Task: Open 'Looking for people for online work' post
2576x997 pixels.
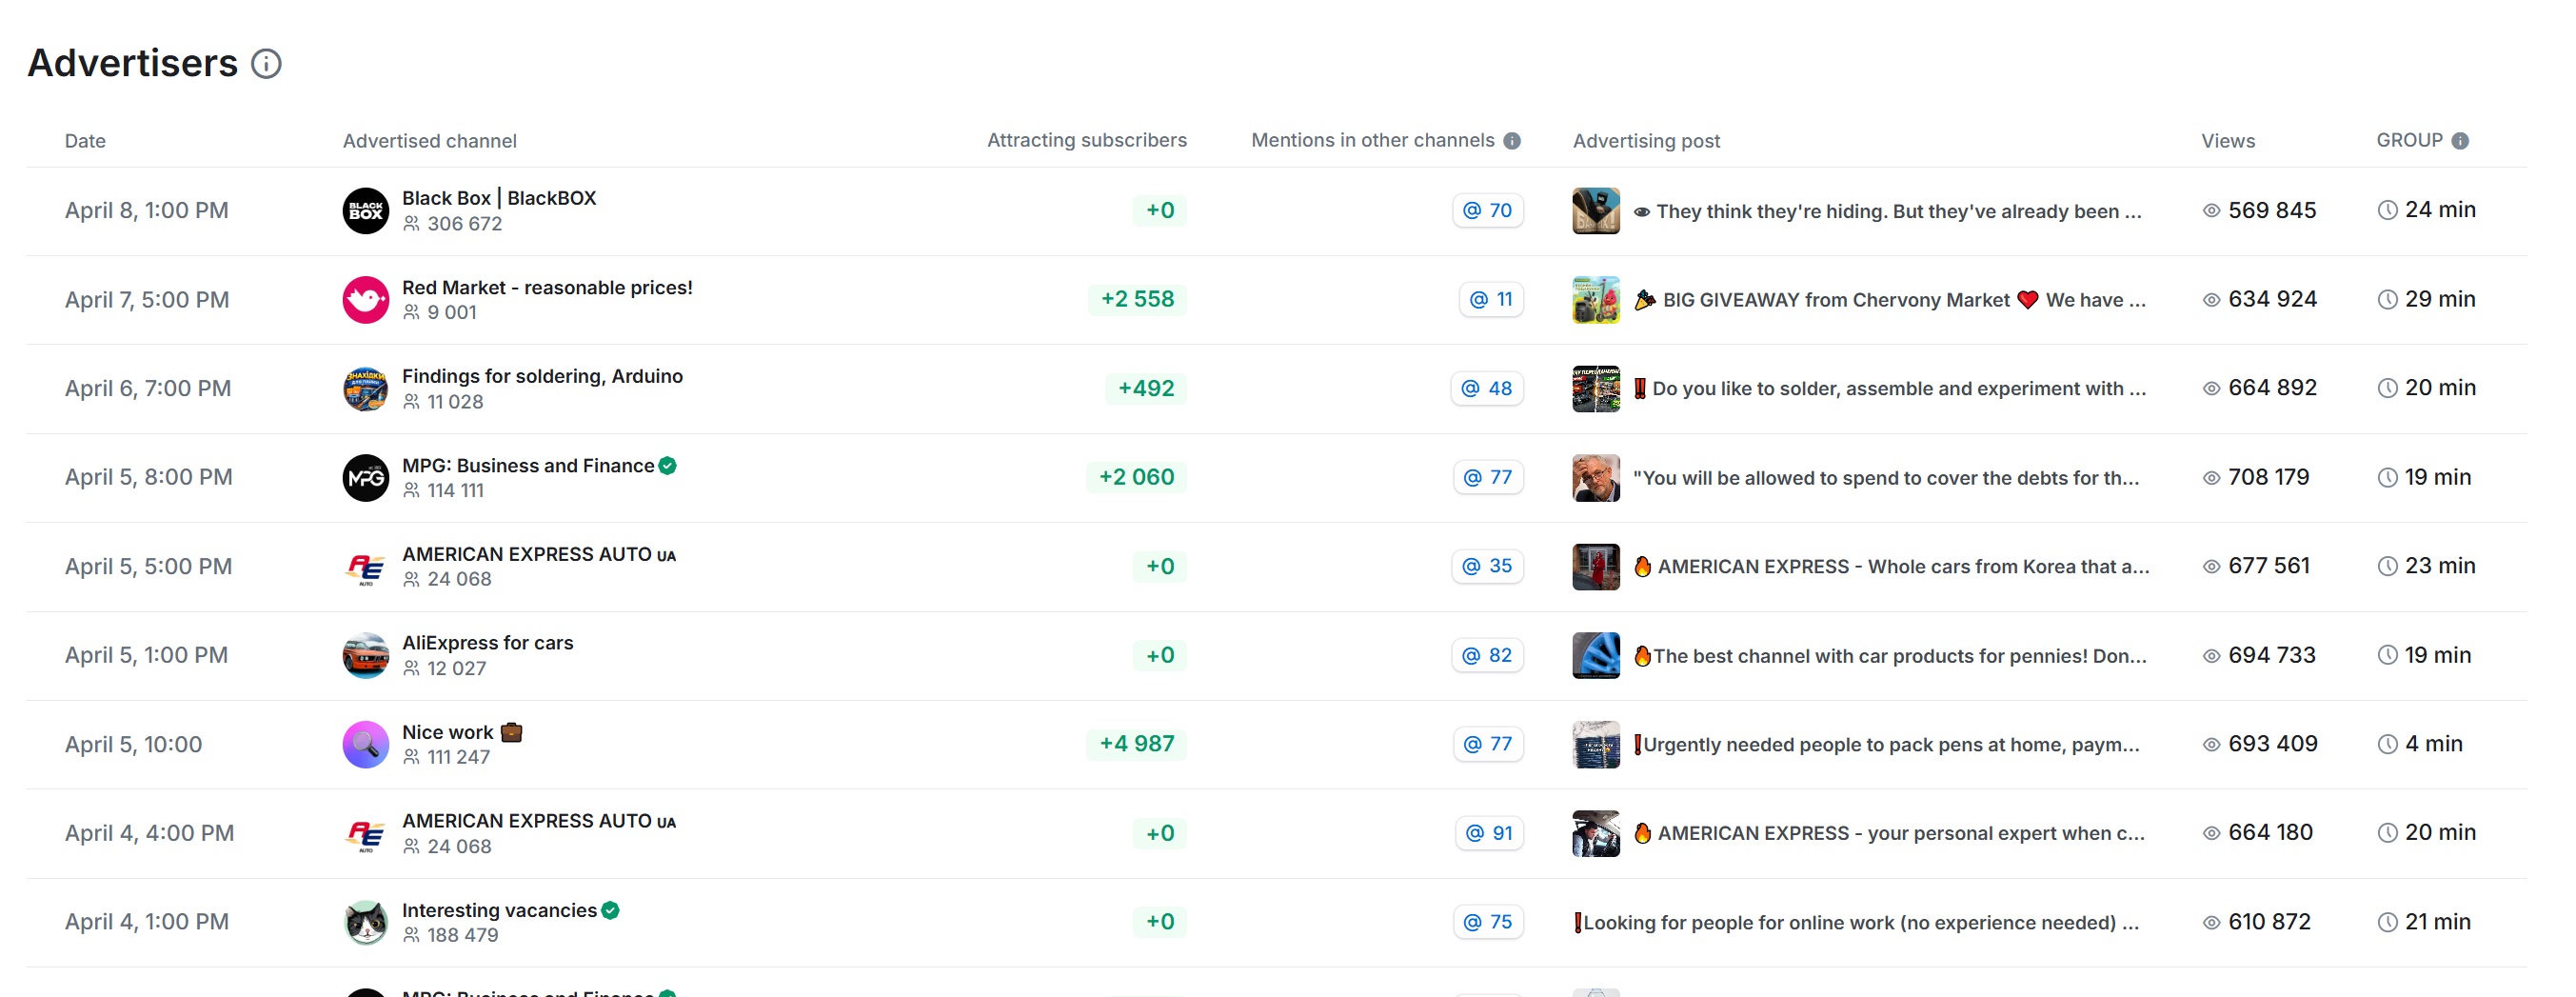Action: [x=1856, y=923]
